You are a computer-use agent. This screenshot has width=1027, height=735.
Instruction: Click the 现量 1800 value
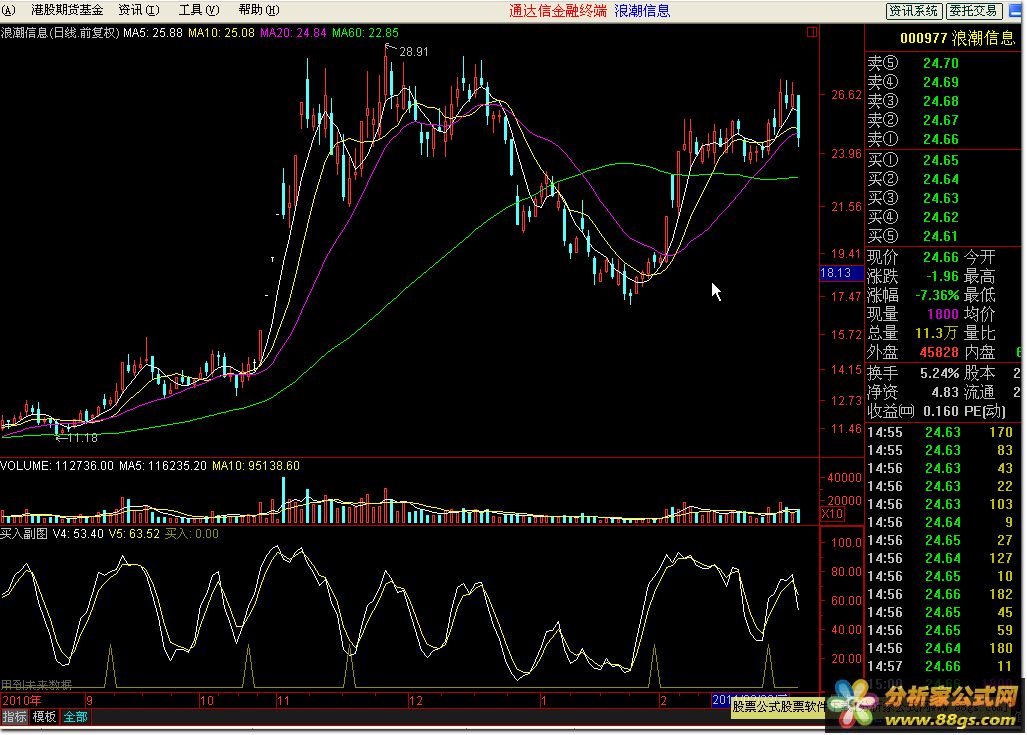pos(943,314)
